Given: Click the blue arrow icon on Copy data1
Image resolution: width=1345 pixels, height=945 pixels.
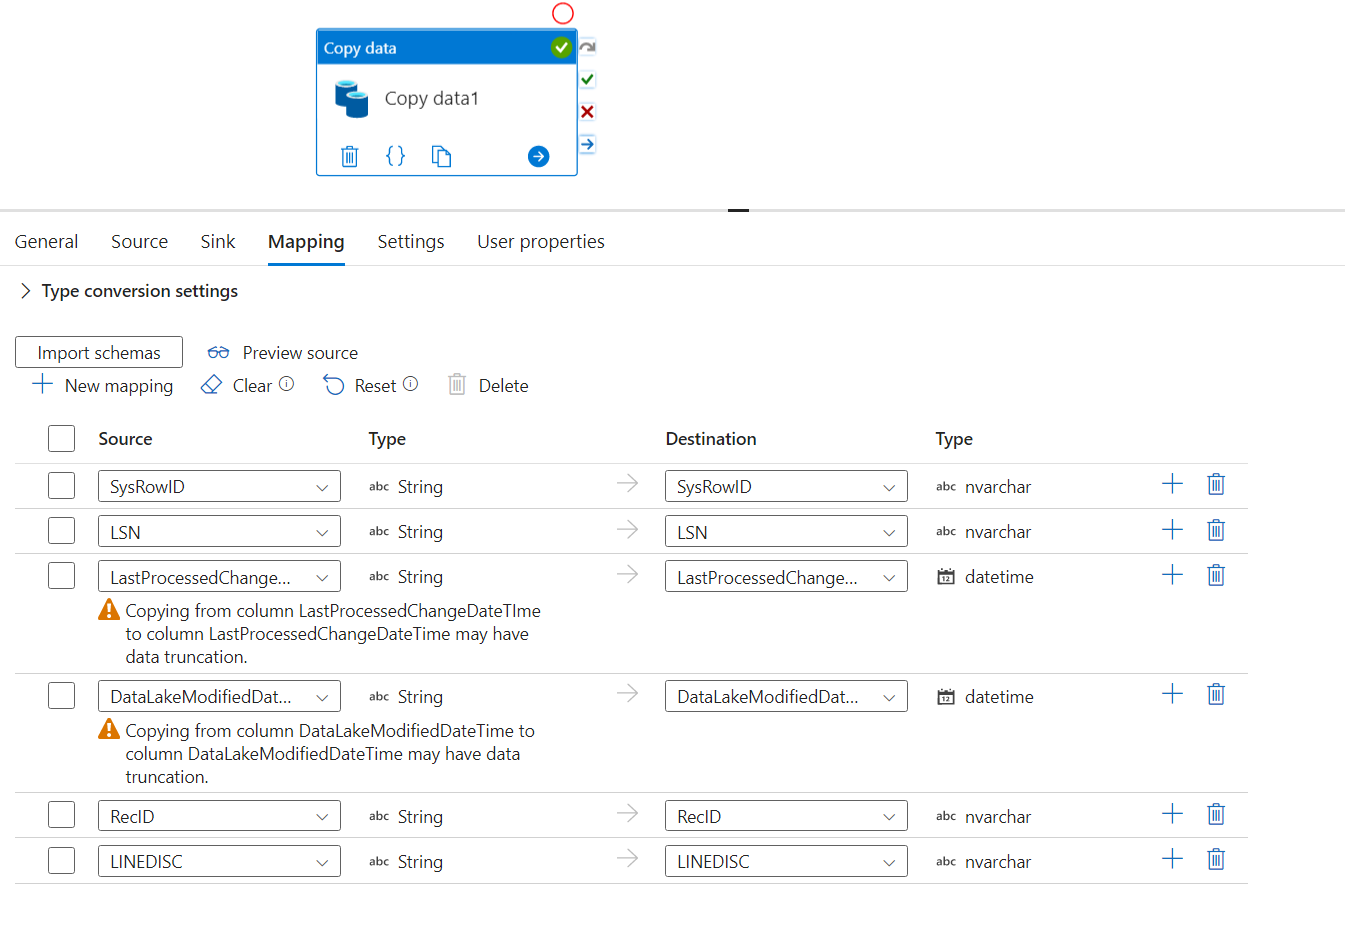Looking at the screenshot, I should click(x=538, y=156).
